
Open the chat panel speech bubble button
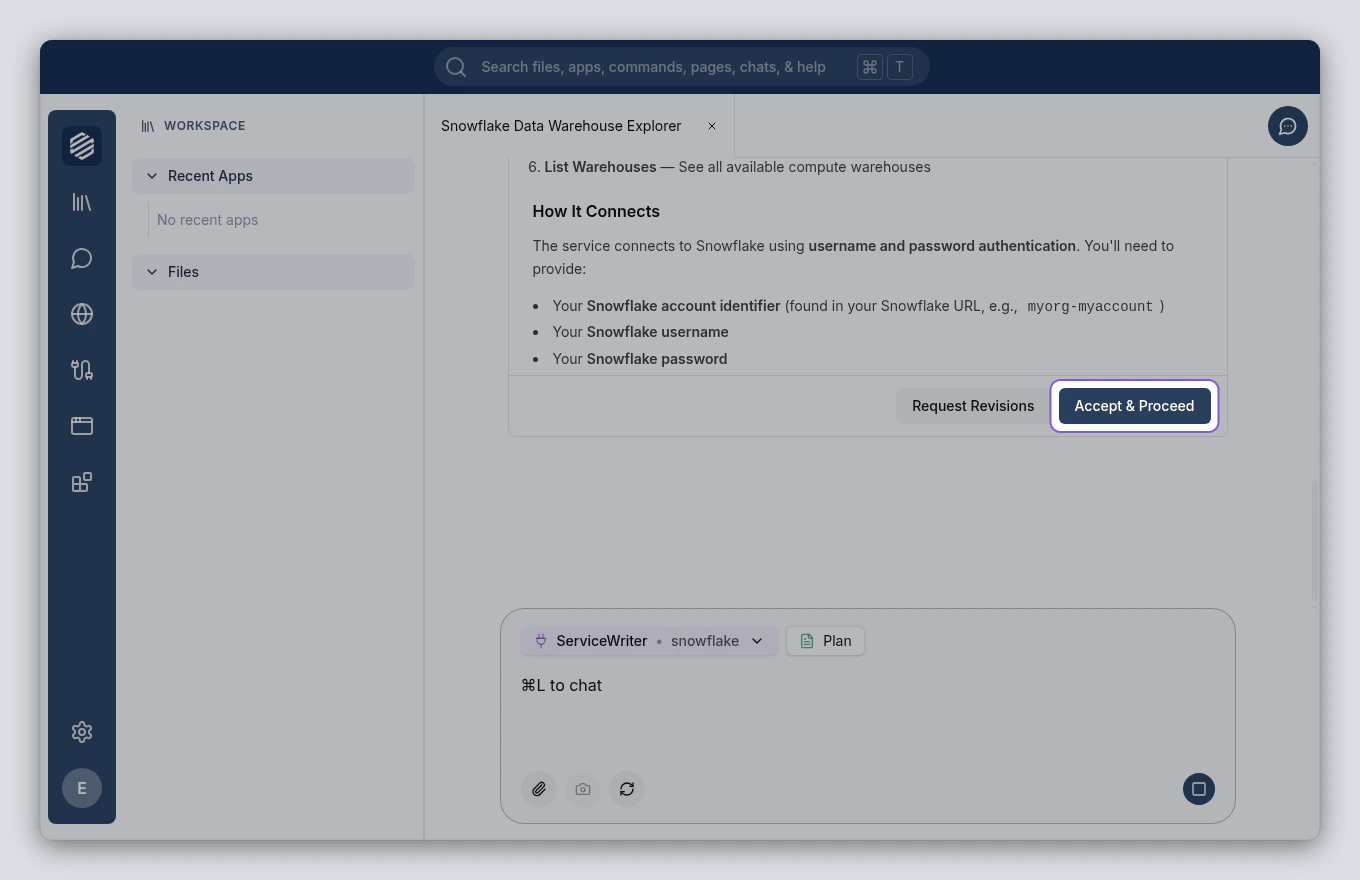(x=1288, y=126)
